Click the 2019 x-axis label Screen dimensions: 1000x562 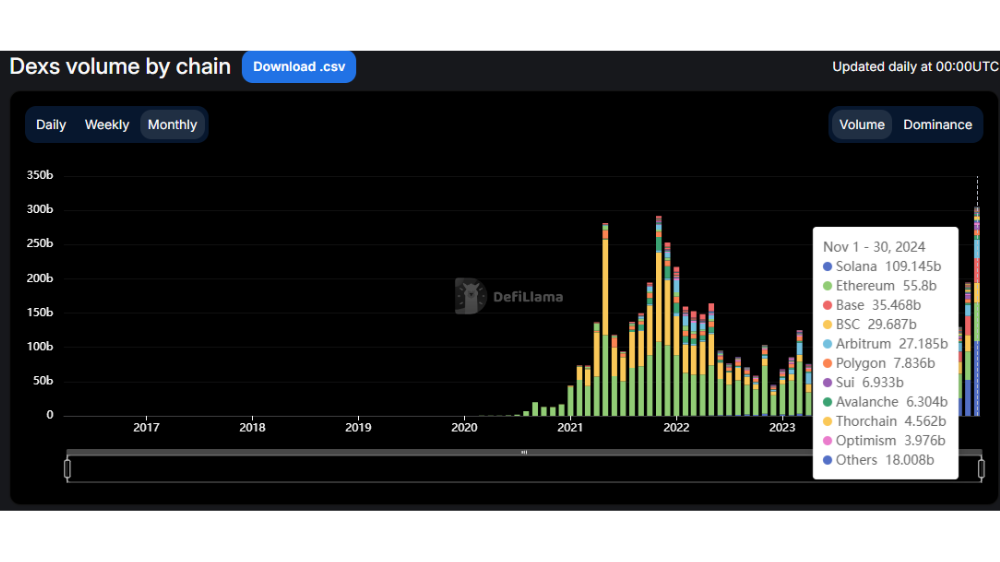pyautogui.click(x=358, y=427)
